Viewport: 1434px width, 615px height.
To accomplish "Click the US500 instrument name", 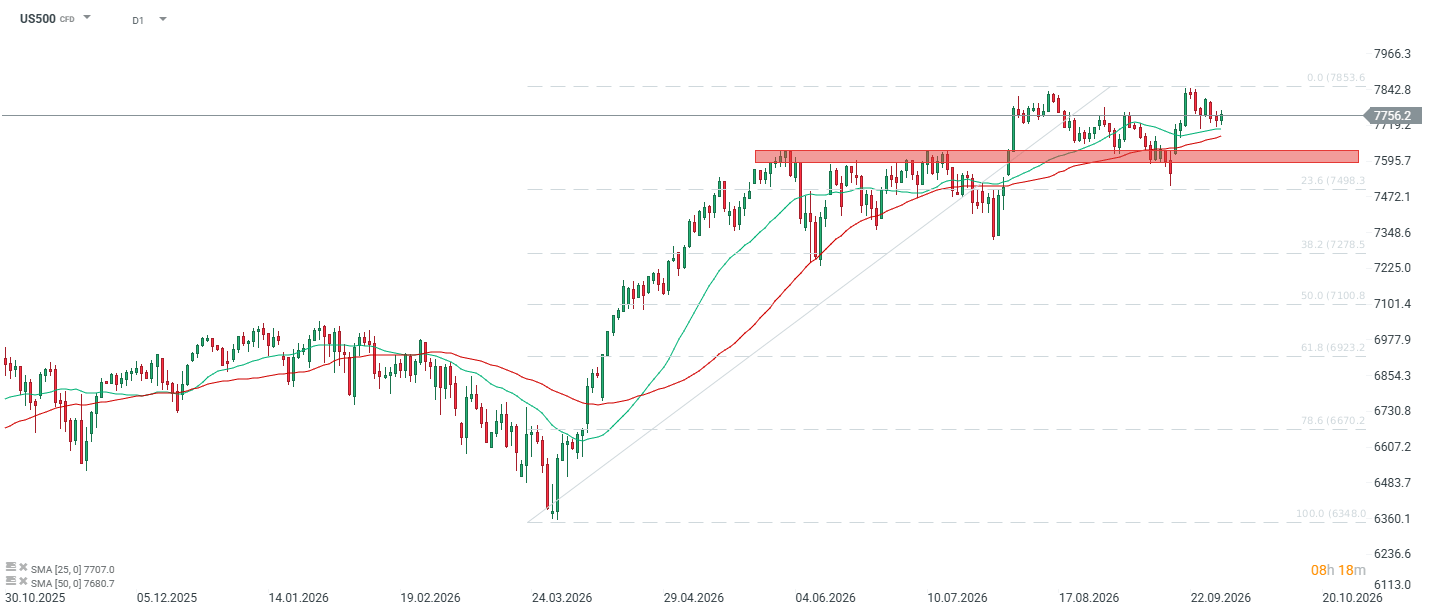I will [37, 18].
